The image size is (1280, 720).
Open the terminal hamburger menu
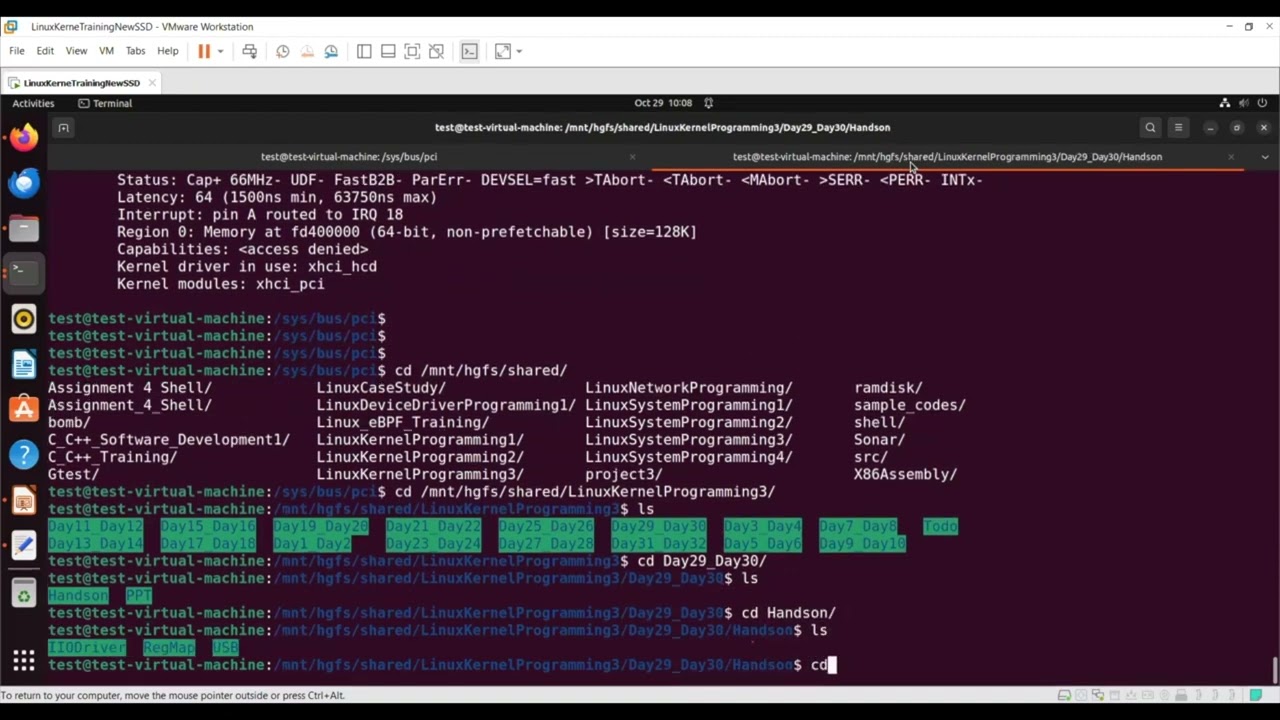(x=1178, y=128)
